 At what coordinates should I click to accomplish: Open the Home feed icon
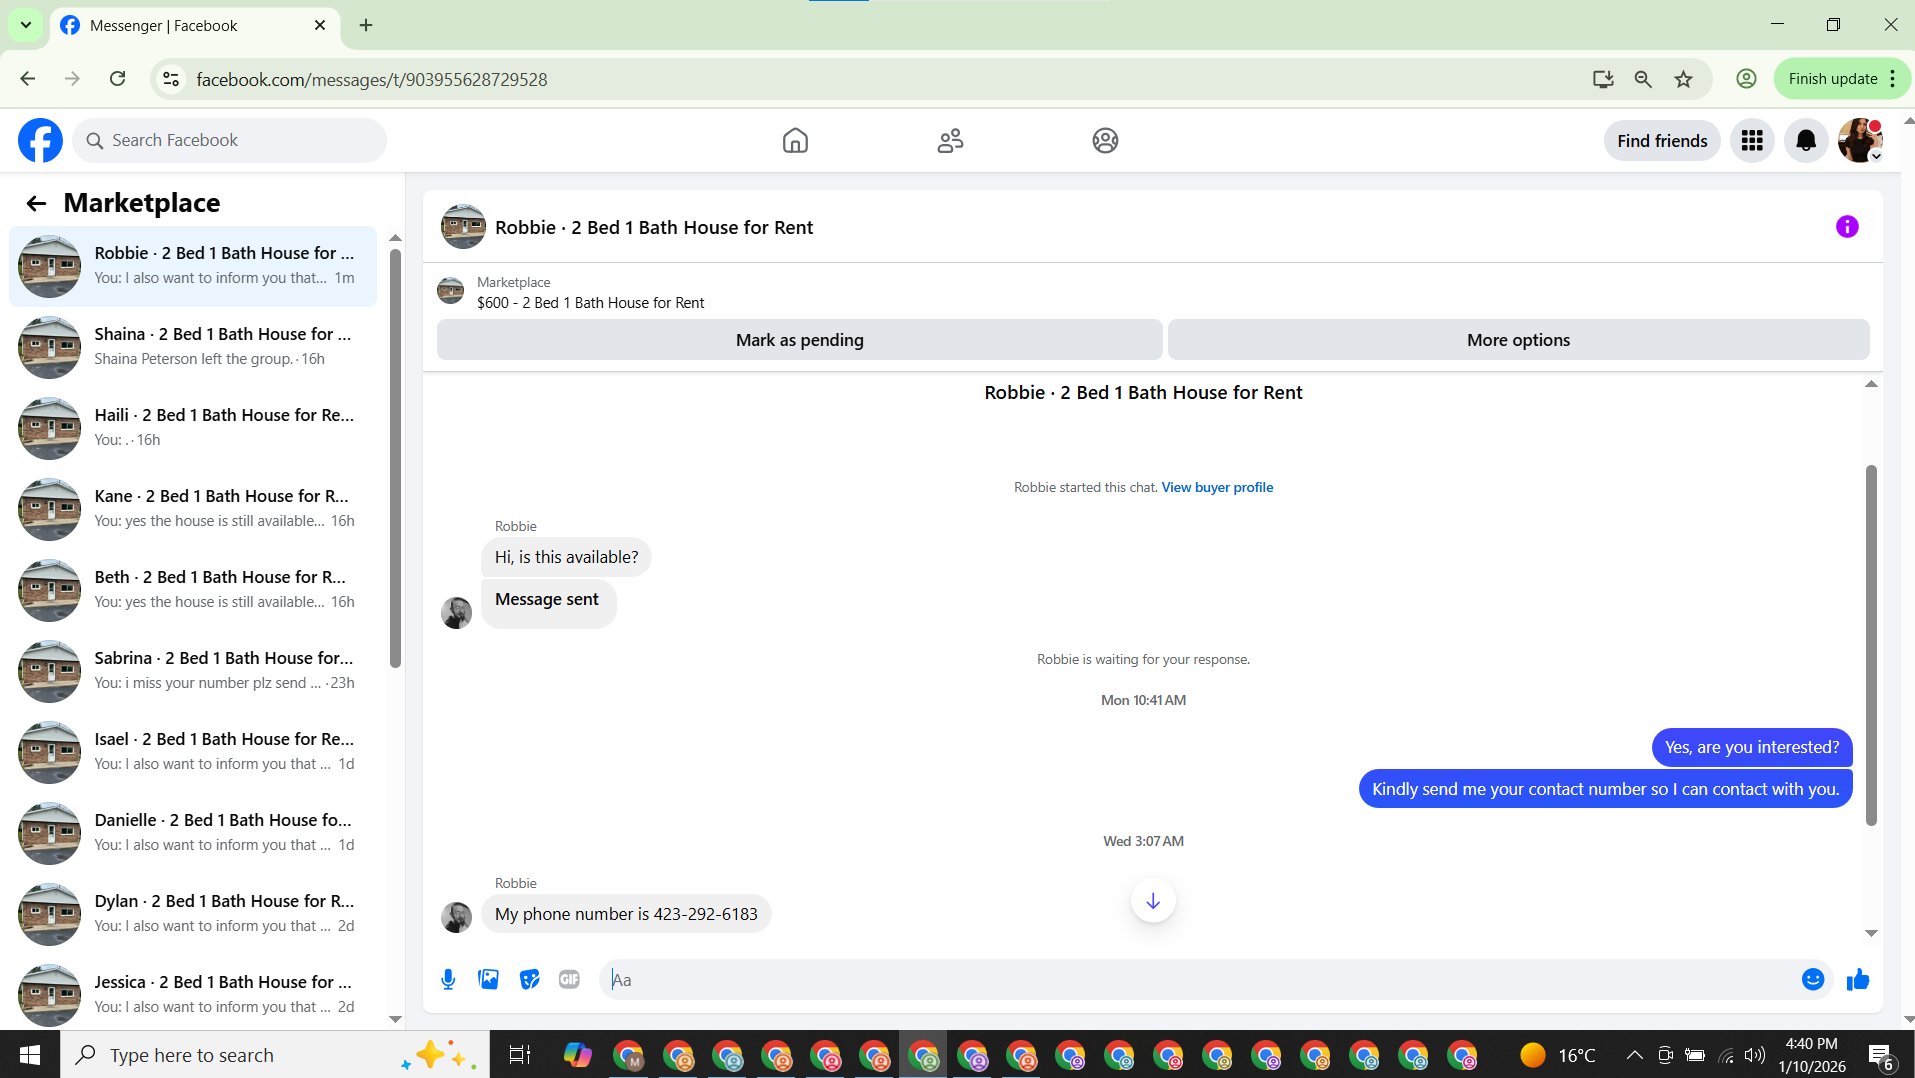(x=795, y=140)
